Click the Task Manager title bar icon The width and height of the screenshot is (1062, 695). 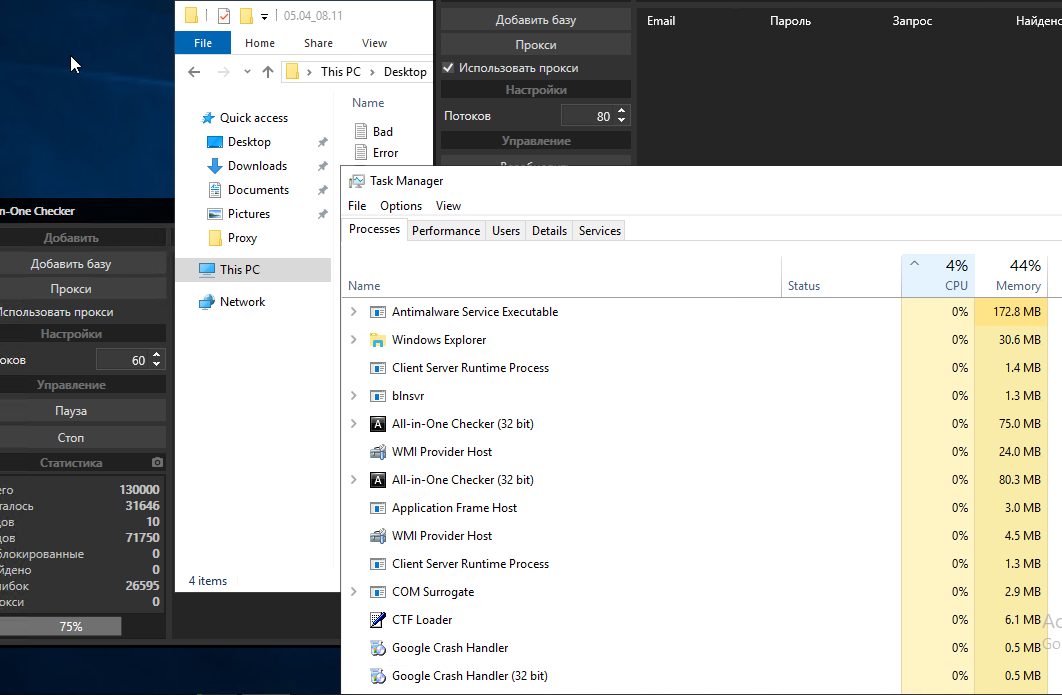(x=356, y=181)
